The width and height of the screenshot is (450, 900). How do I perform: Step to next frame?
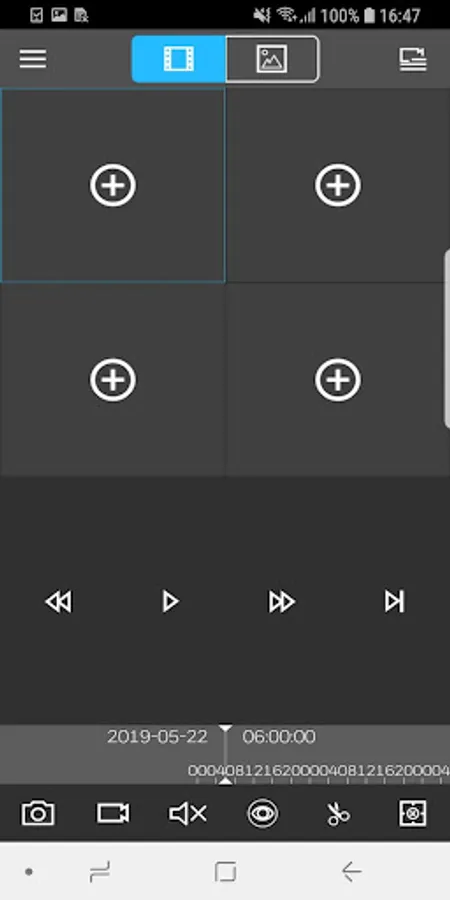click(x=394, y=602)
